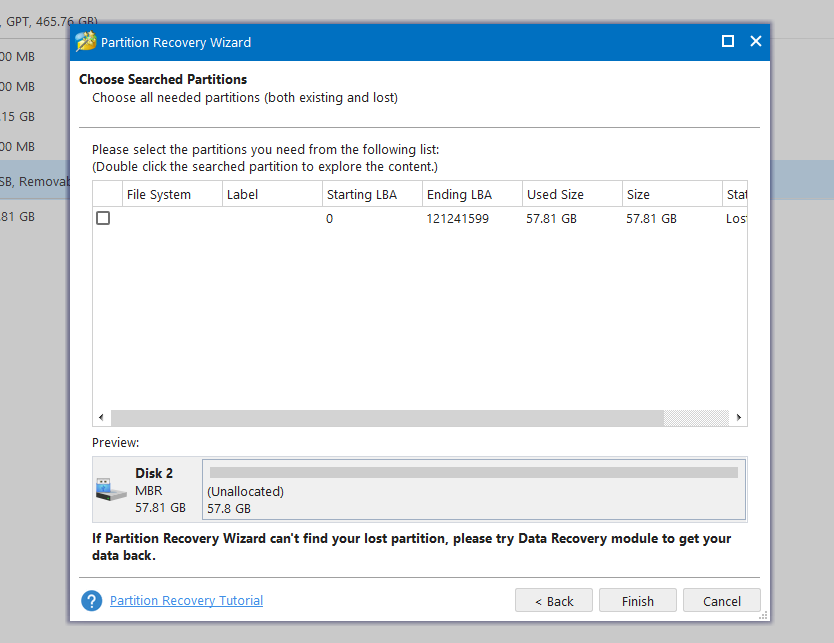Sort by File System column header

click(x=171, y=194)
